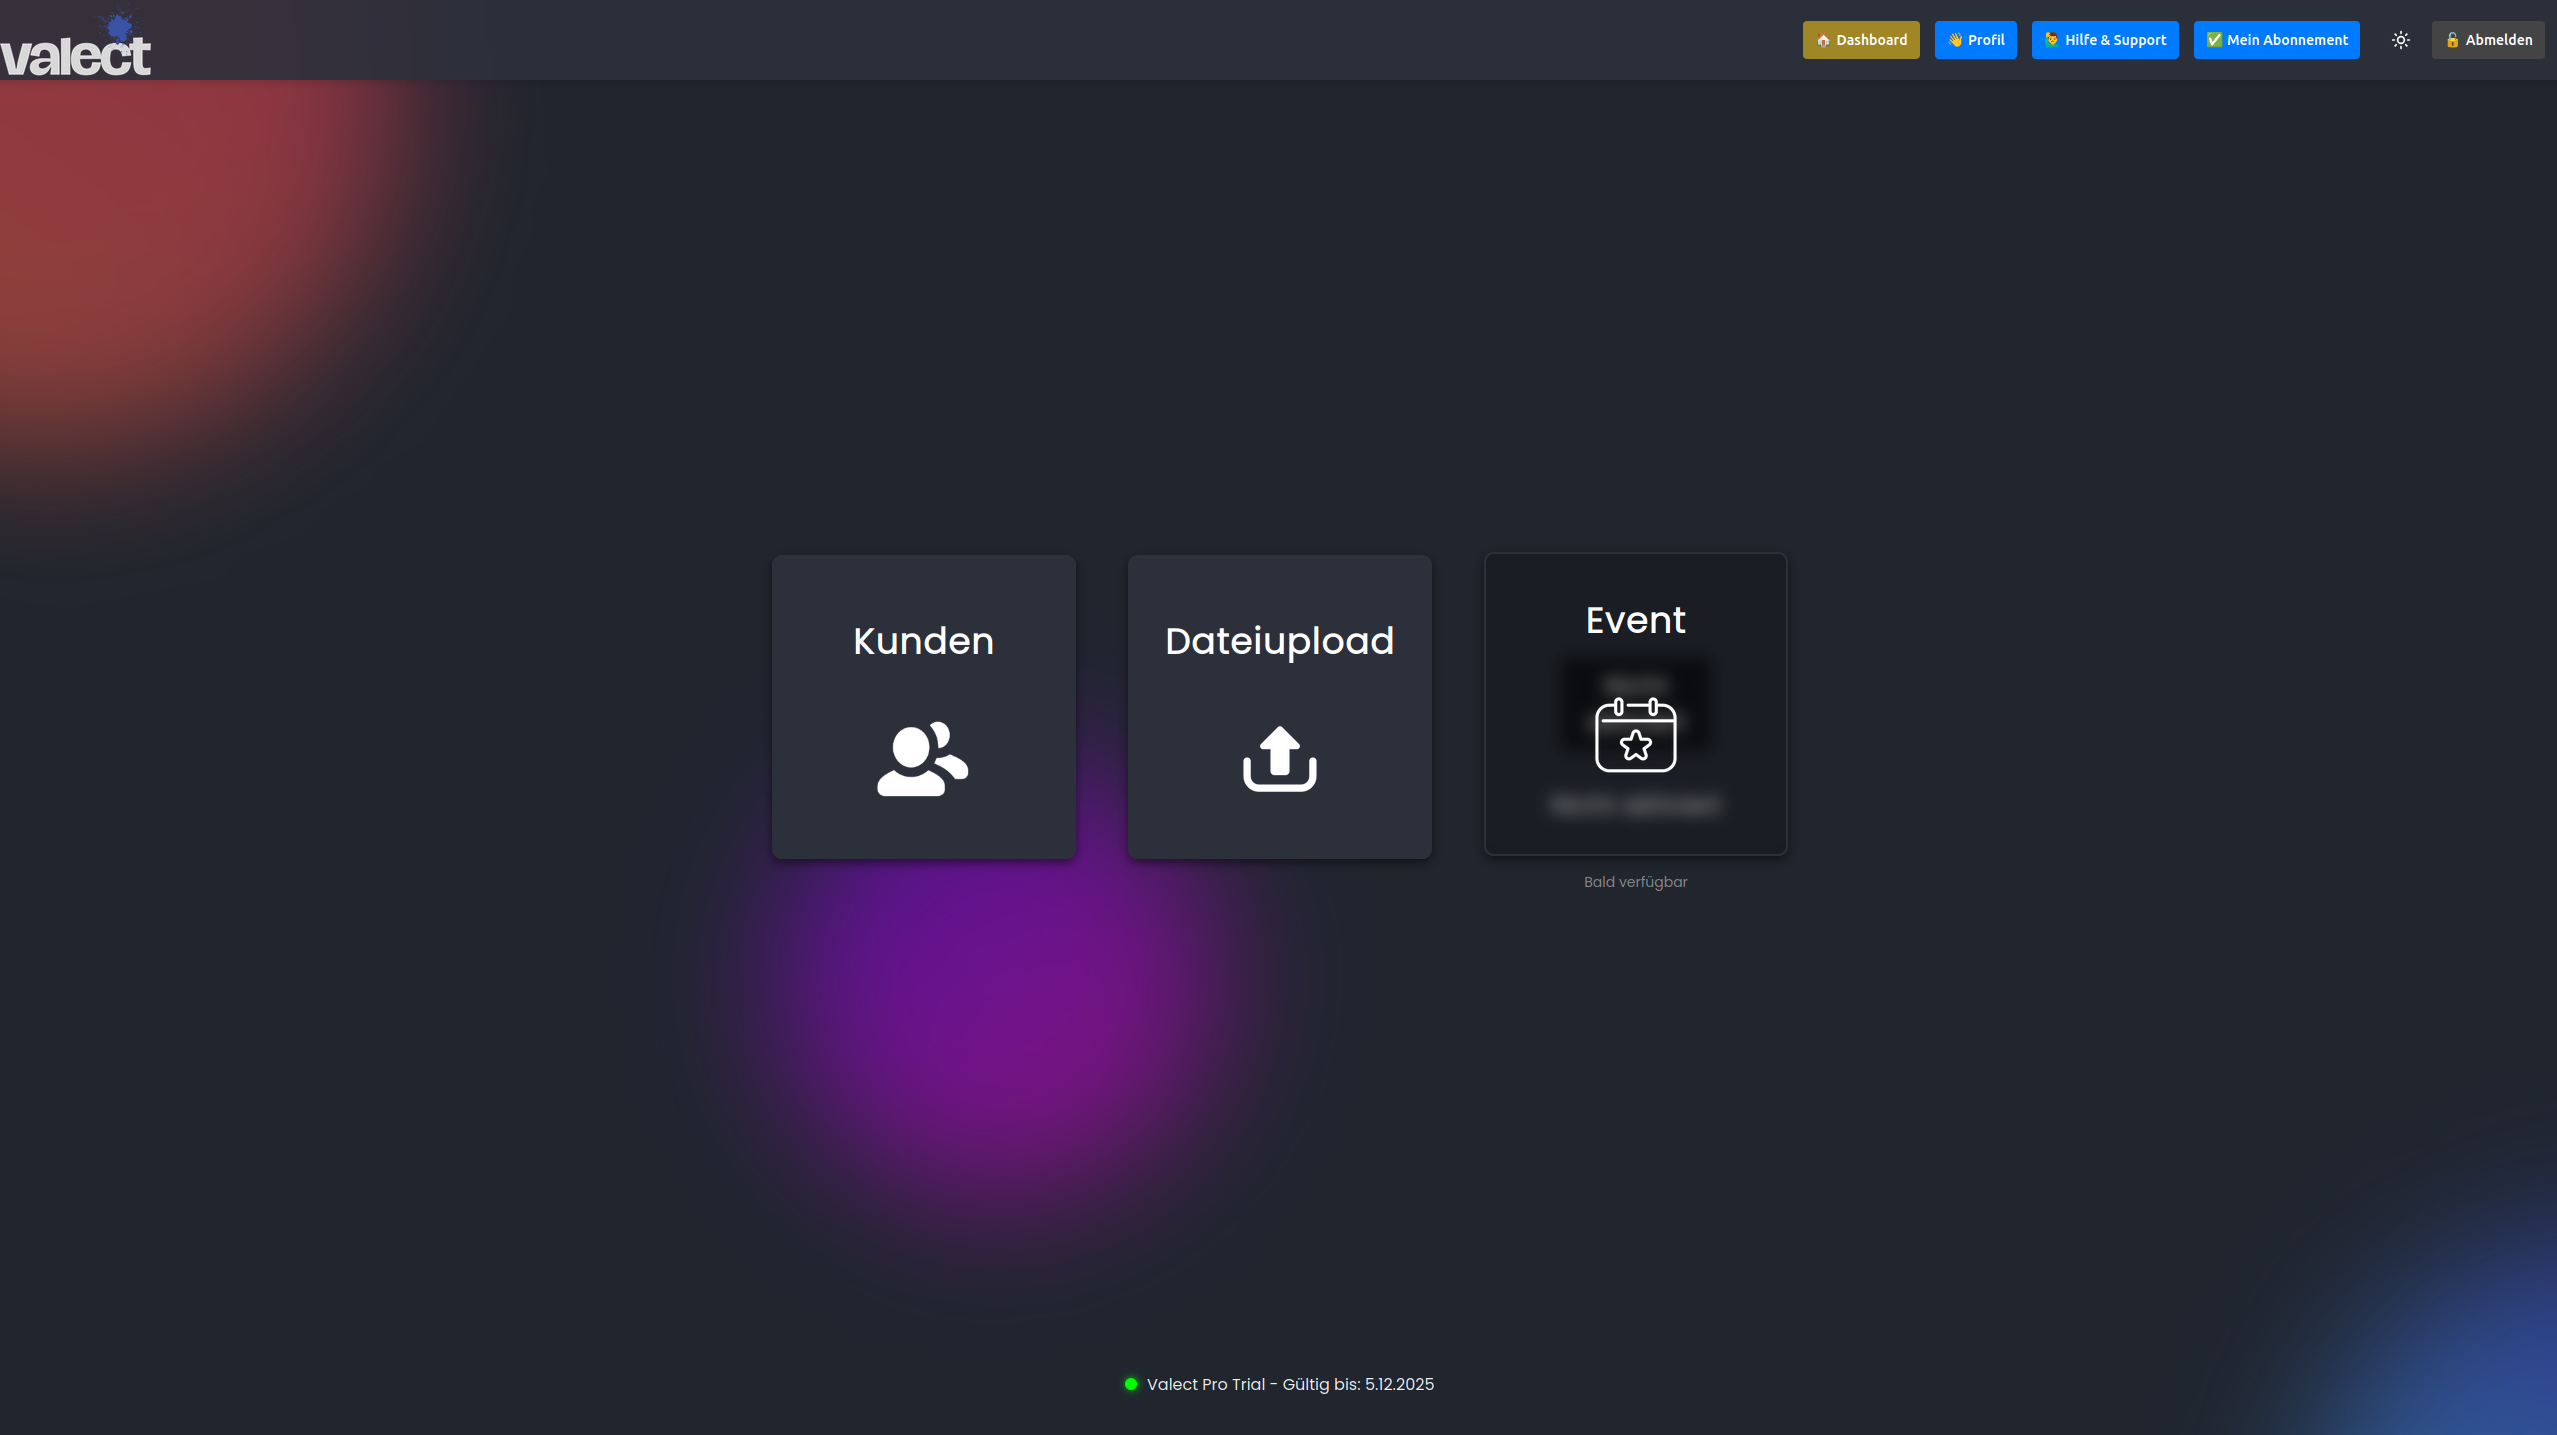Click the upload arrow icon on Dateiupload
The height and width of the screenshot is (1435, 2557).
[1278, 758]
